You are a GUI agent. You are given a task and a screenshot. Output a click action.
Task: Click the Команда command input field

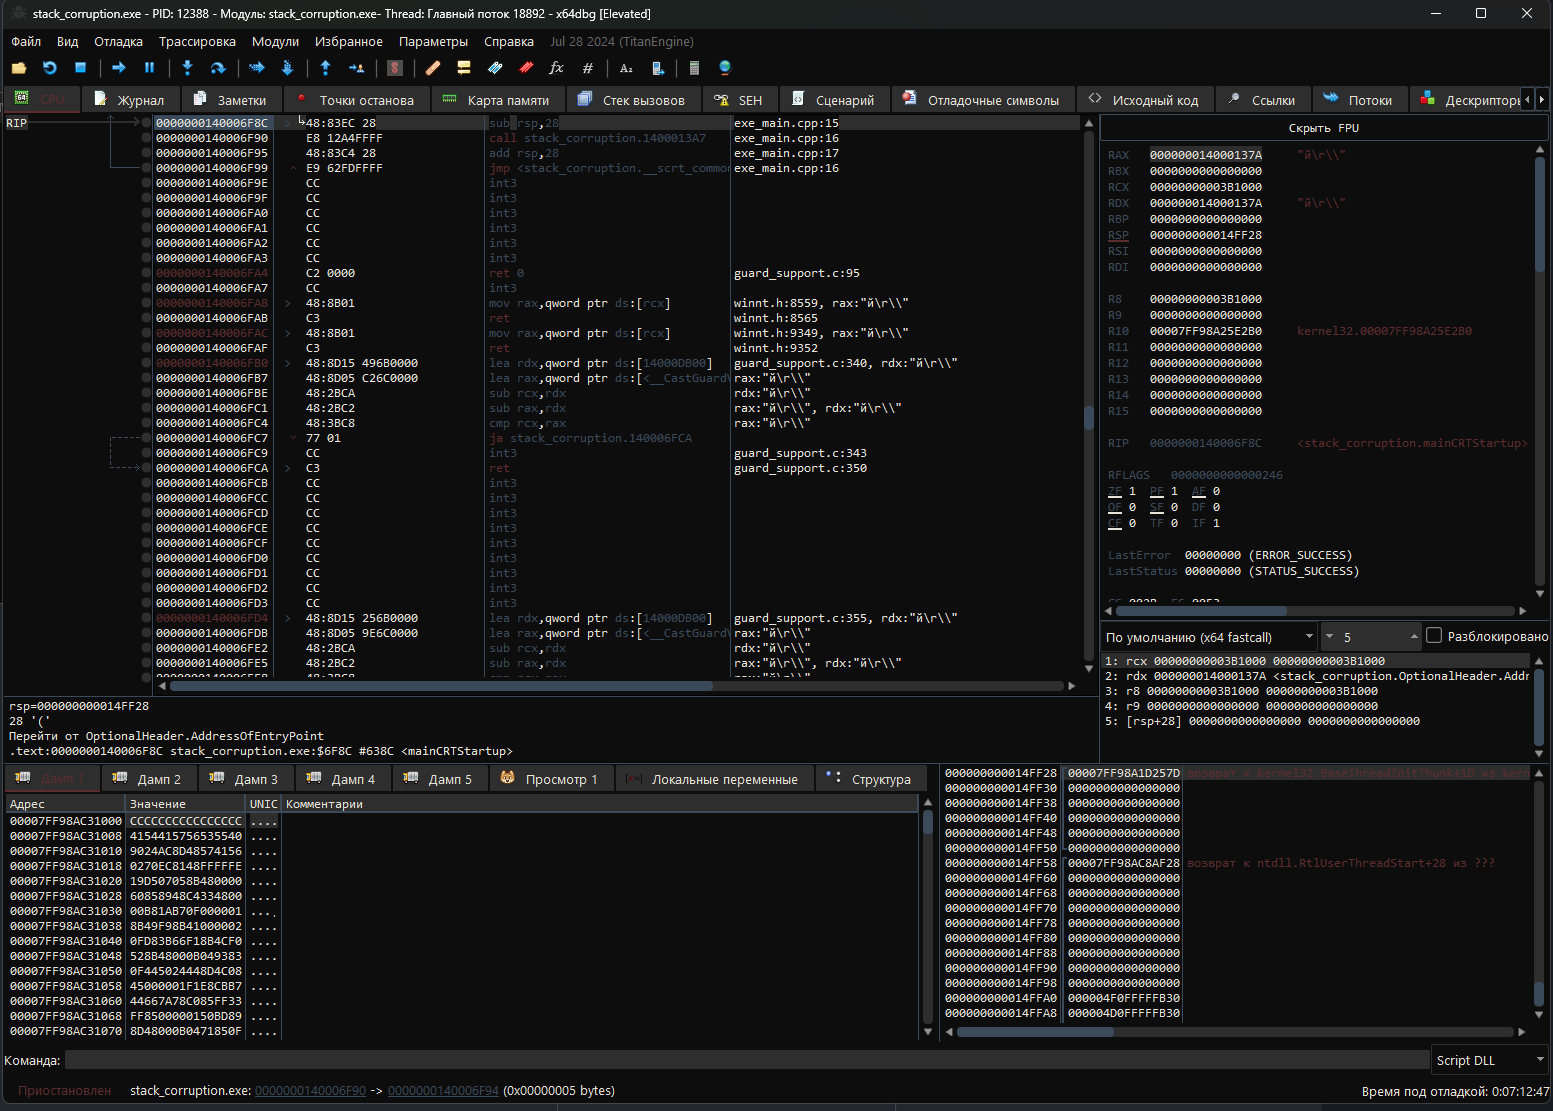[746, 1060]
